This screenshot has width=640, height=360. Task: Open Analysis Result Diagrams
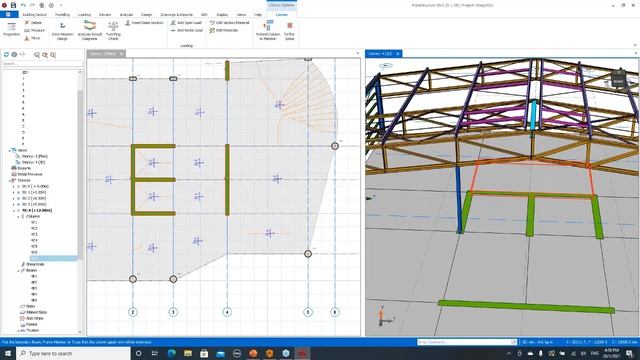(x=90, y=31)
